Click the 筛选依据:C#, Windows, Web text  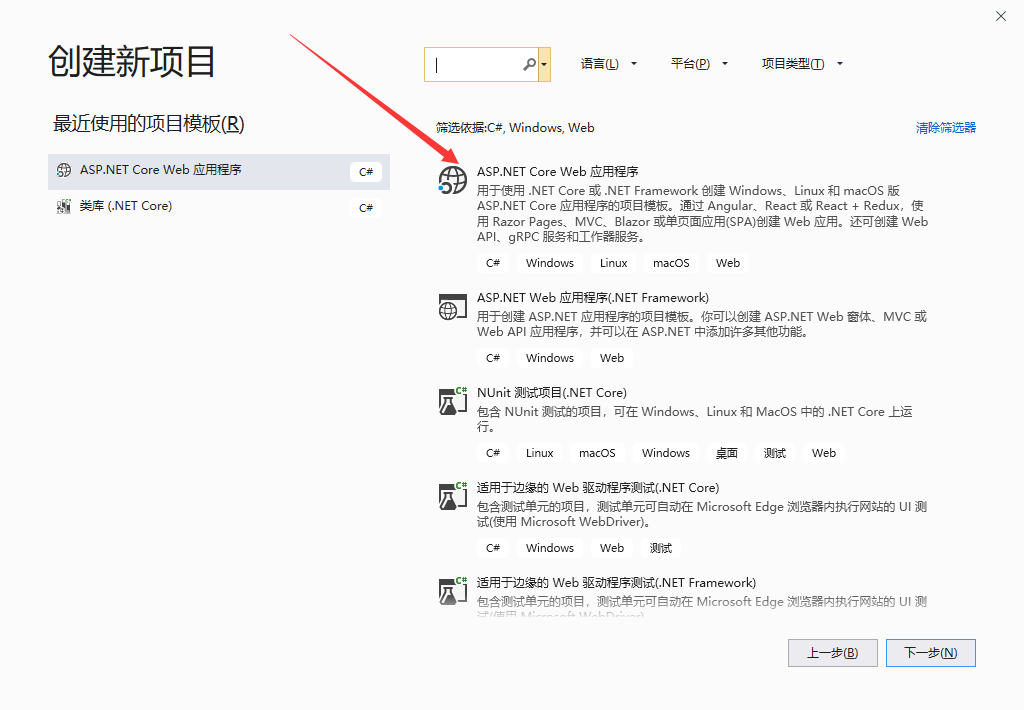(515, 128)
